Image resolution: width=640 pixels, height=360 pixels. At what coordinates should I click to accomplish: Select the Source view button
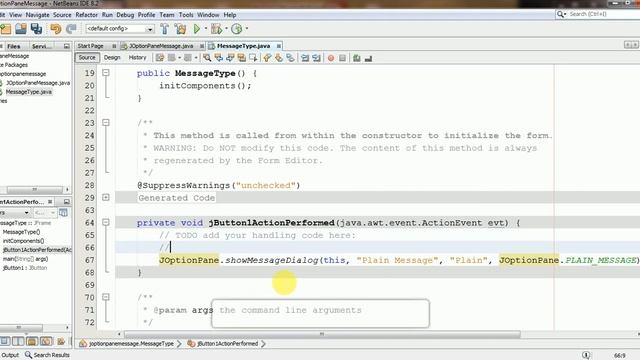87,58
